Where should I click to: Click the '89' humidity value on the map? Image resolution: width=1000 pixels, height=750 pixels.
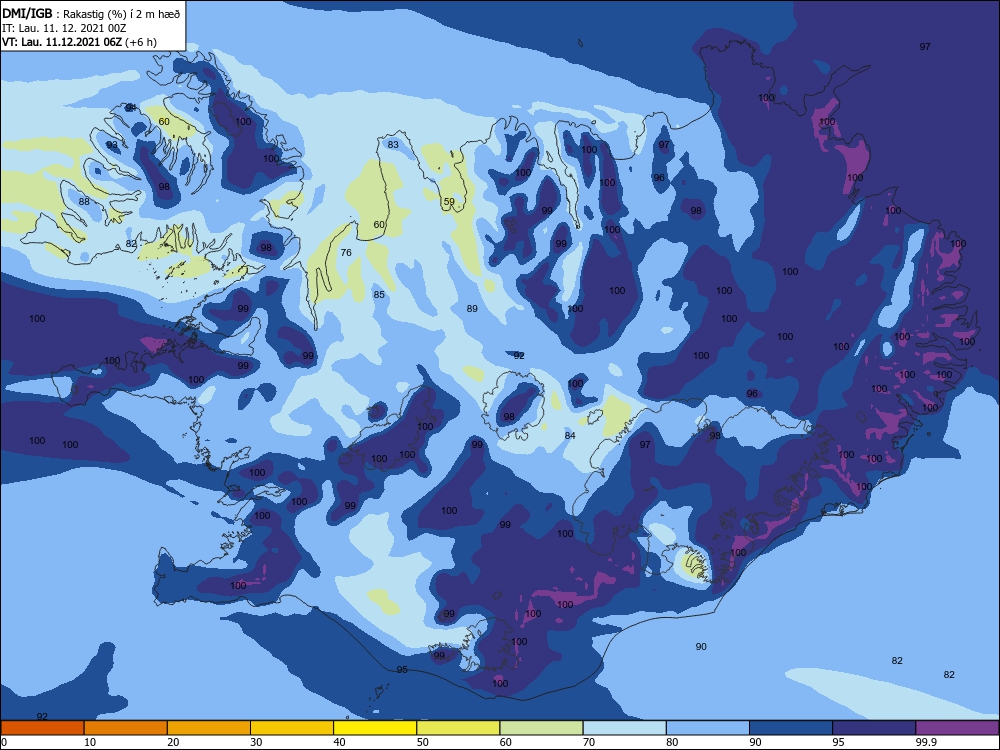pos(472,309)
